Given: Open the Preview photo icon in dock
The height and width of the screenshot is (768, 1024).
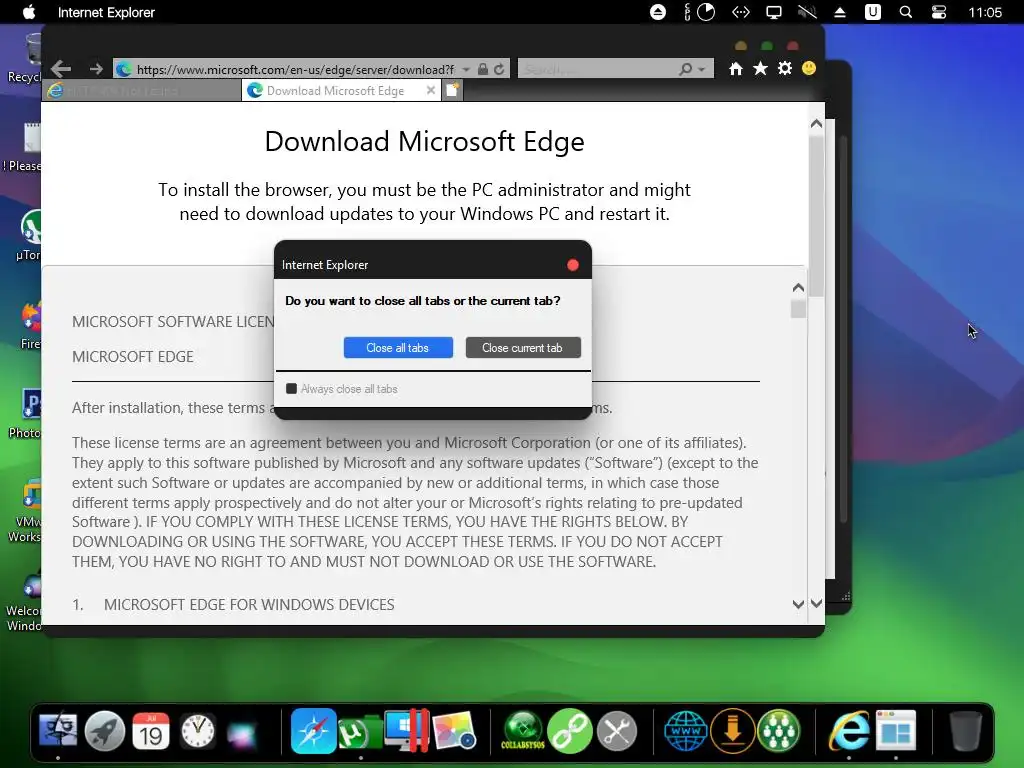Looking at the screenshot, I should click(x=454, y=730).
